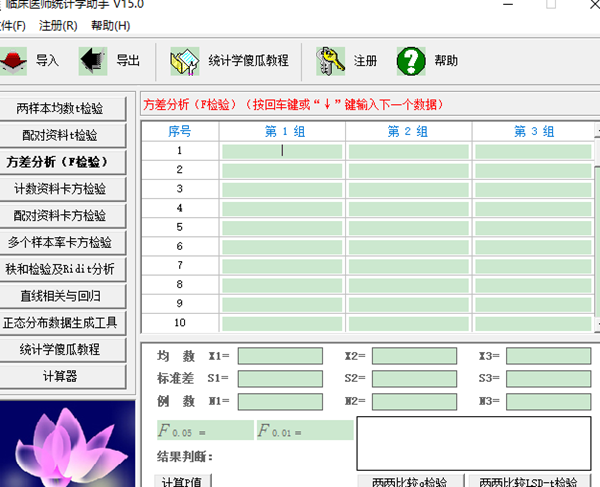
Task: Click the S3= standard deviation field
Action: pos(549,379)
